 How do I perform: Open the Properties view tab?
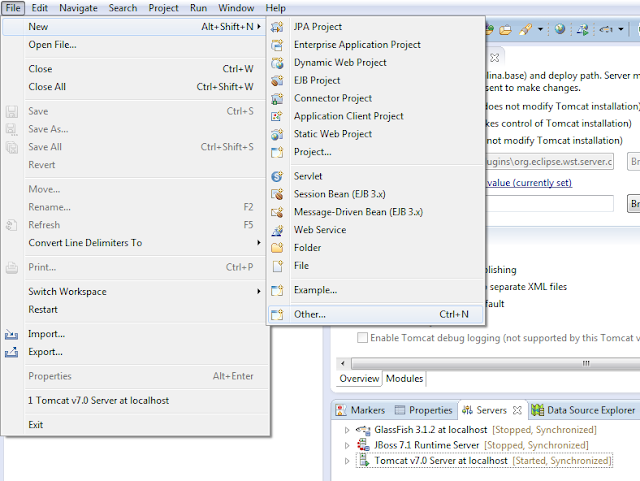pos(424,410)
